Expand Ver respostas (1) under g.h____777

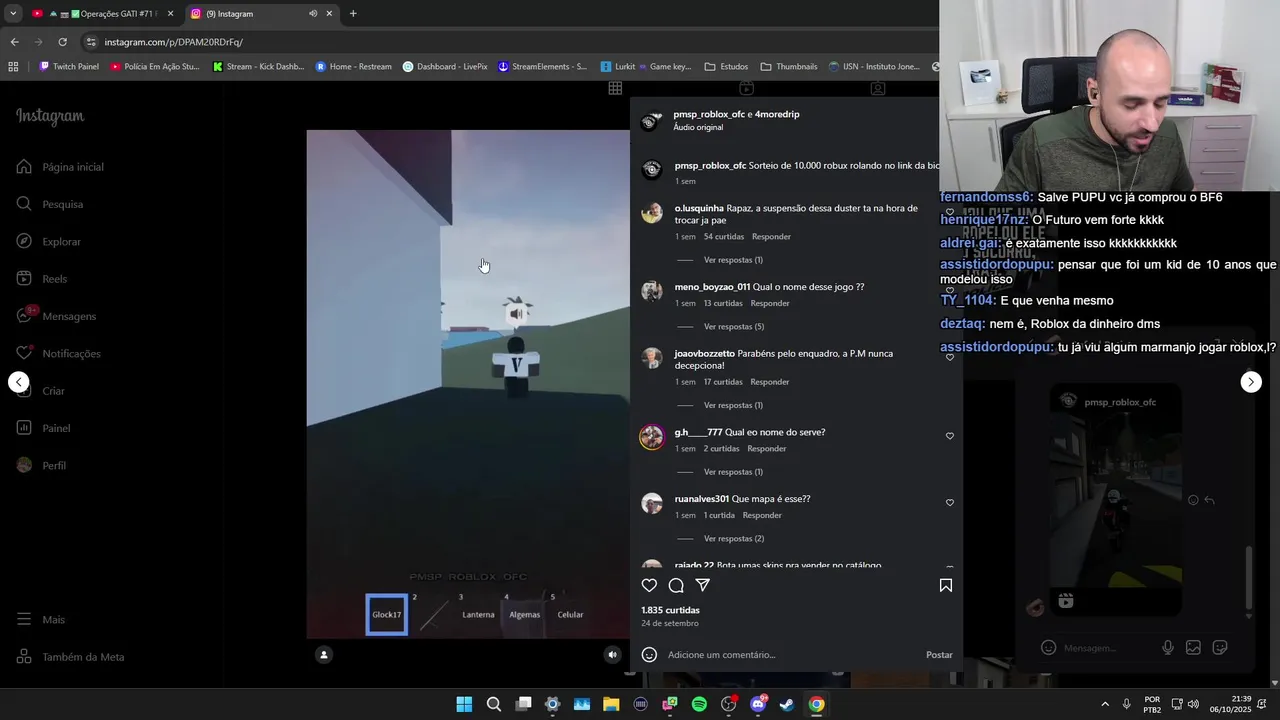[733, 472]
